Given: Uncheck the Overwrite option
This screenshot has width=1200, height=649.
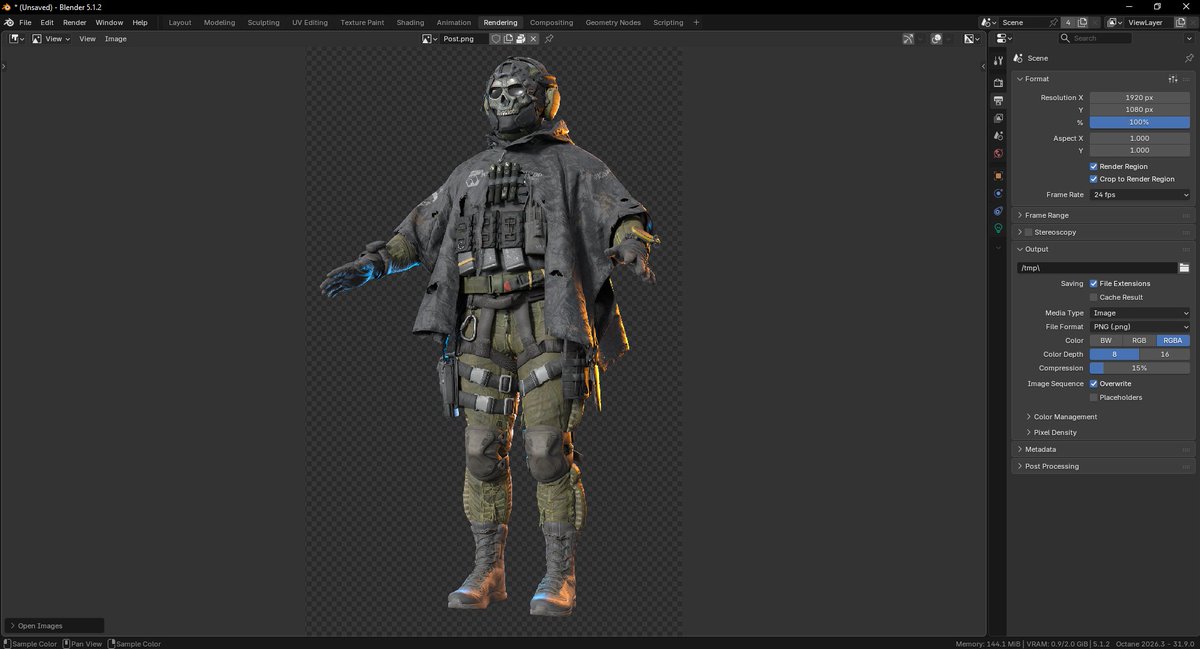Looking at the screenshot, I should point(1094,384).
